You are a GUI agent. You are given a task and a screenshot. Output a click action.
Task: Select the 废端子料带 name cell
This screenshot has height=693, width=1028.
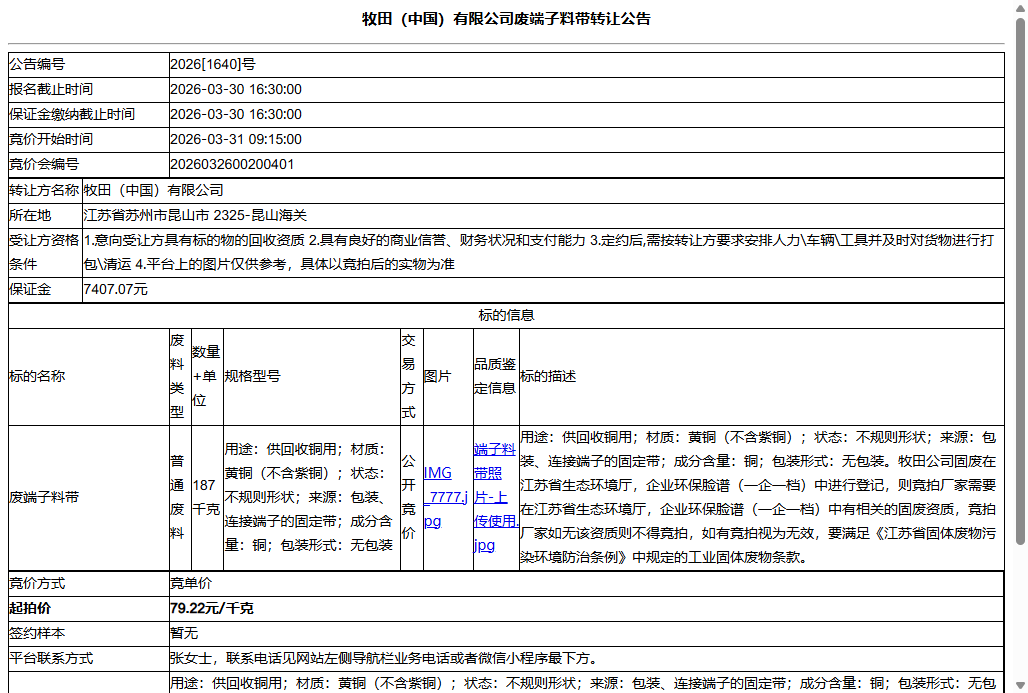(42, 496)
